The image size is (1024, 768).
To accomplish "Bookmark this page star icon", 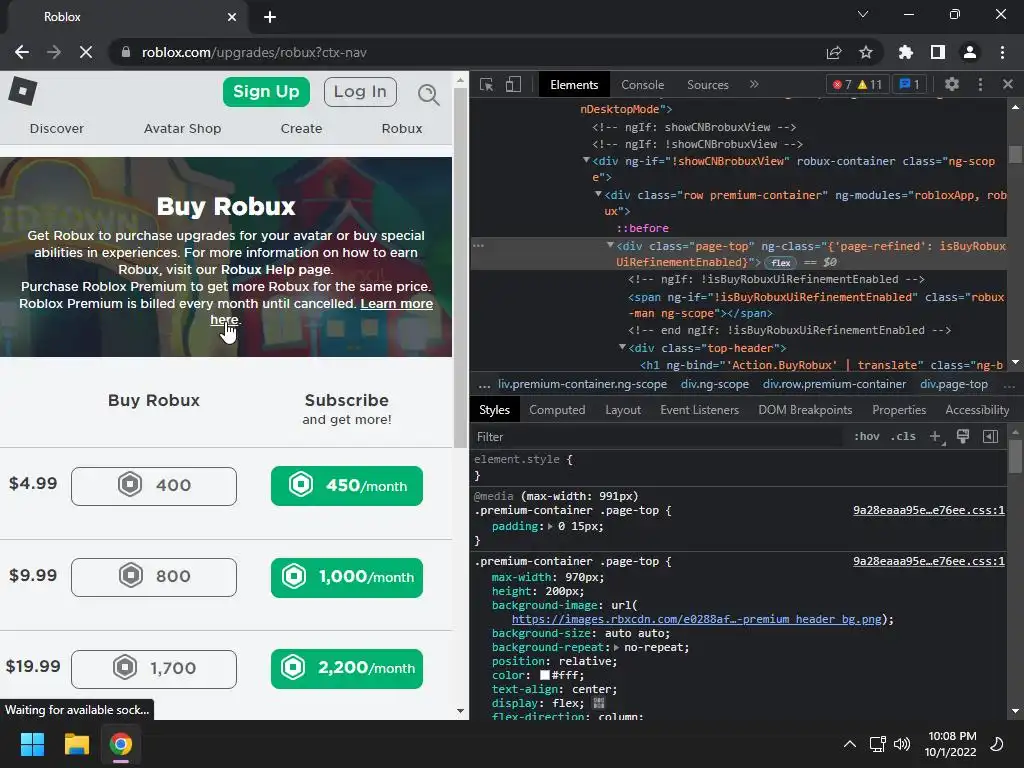I will pos(866,52).
